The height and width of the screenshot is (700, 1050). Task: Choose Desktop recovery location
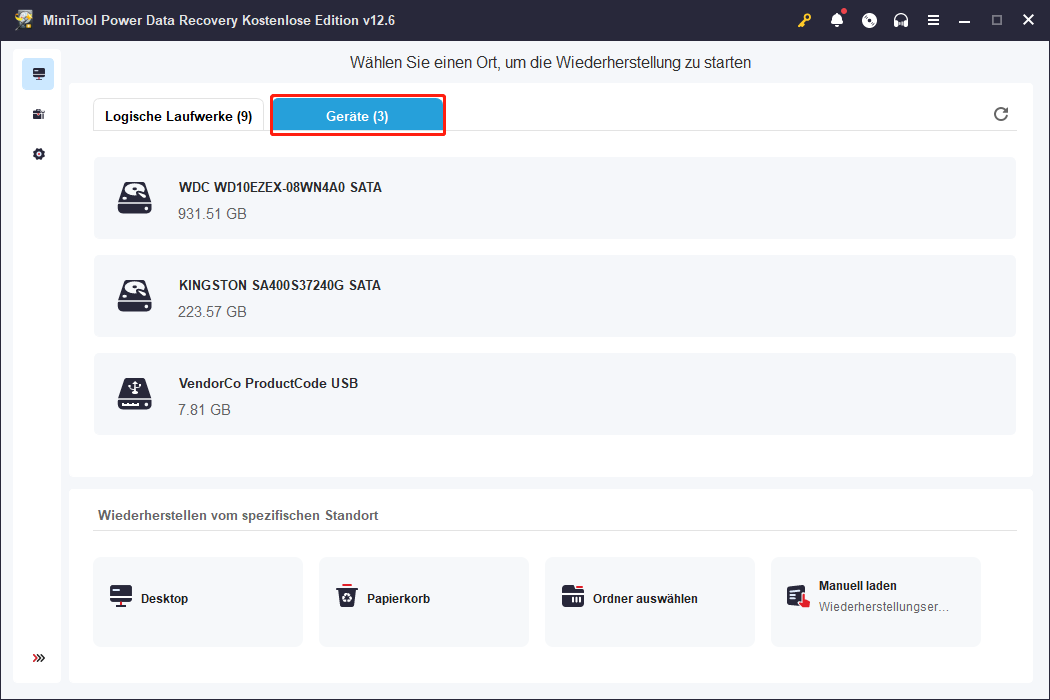198,602
